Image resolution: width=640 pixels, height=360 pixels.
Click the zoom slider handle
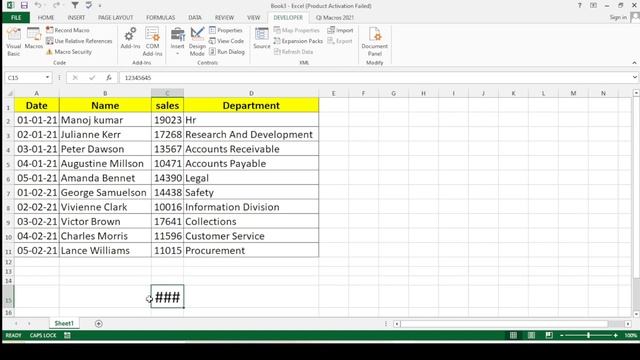point(588,336)
